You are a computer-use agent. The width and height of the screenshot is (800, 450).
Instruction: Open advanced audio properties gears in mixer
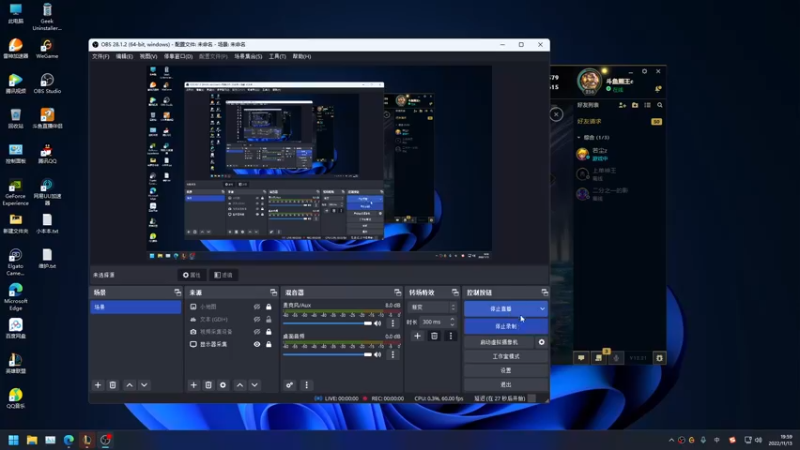(289, 385)
